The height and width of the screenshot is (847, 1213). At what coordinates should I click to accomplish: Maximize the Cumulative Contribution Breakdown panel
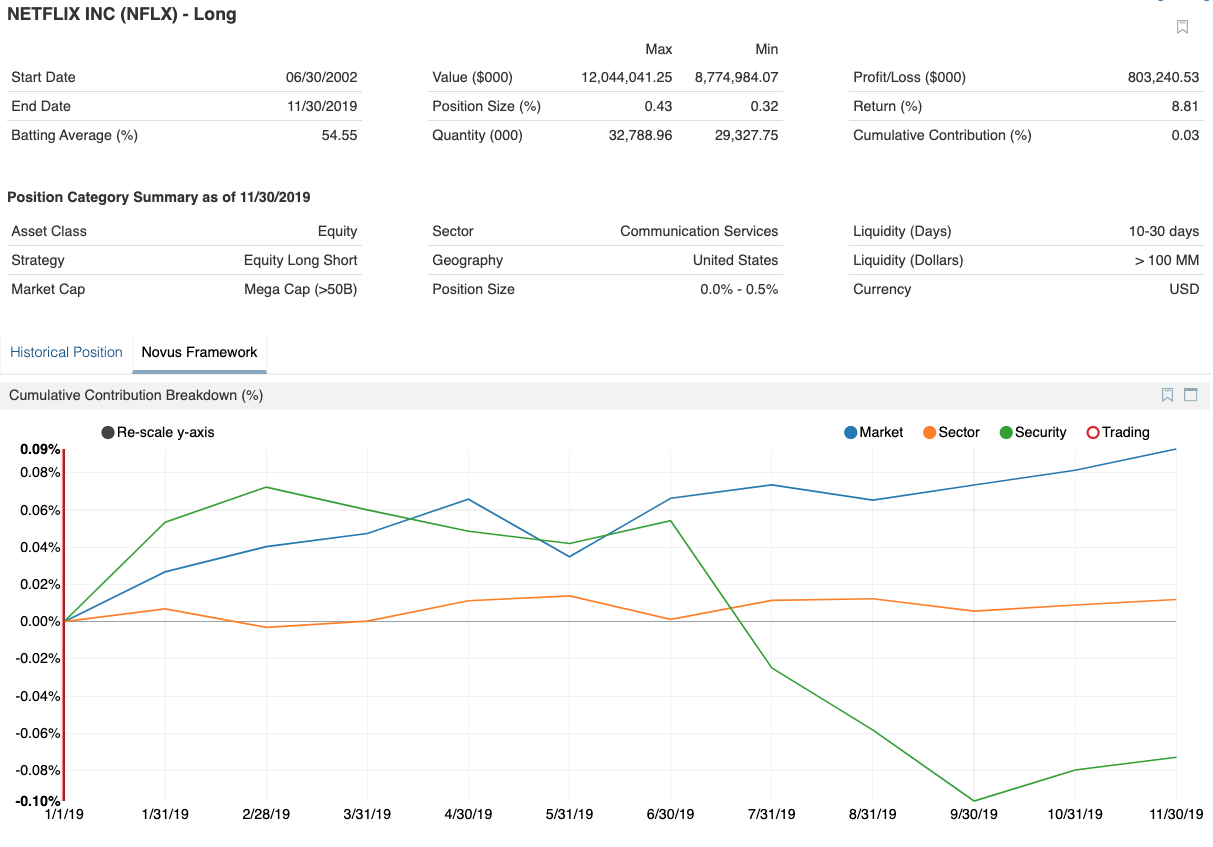tap(1191, 395)
